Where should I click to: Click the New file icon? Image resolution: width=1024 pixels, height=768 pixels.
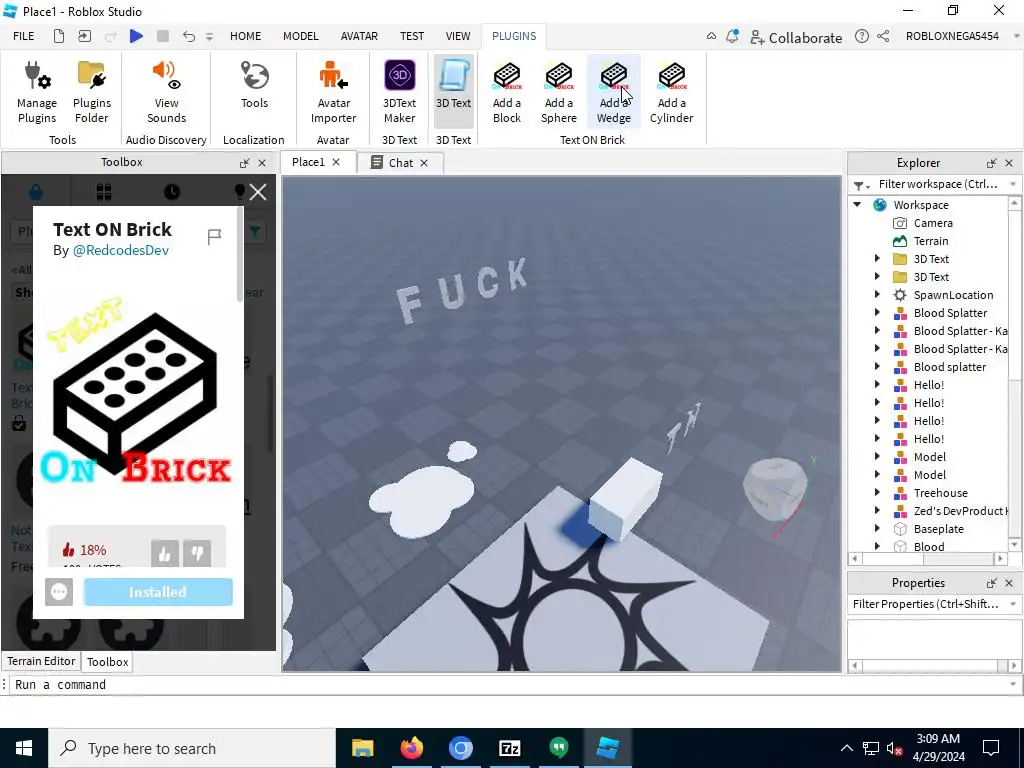59,36
